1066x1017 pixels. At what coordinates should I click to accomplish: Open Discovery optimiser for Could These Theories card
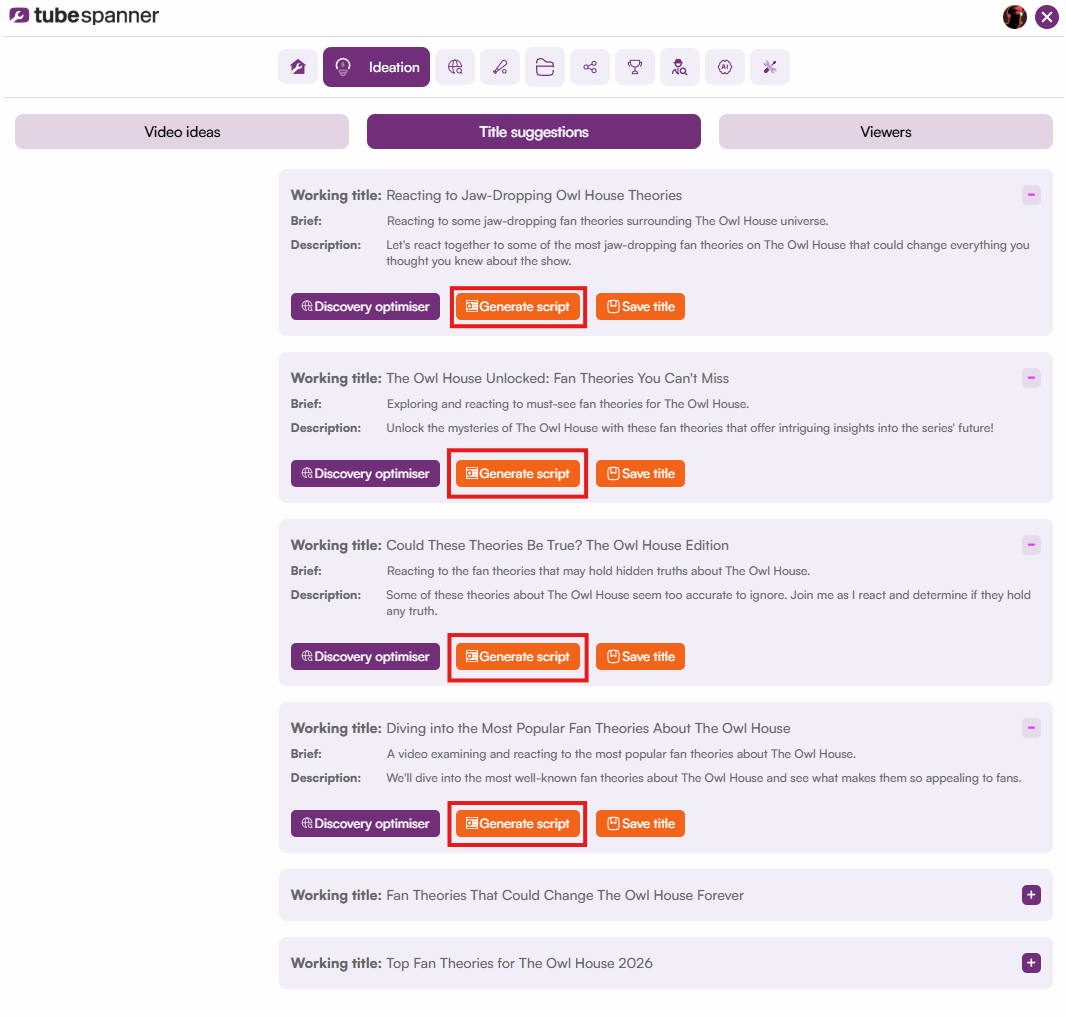(365, 657)
